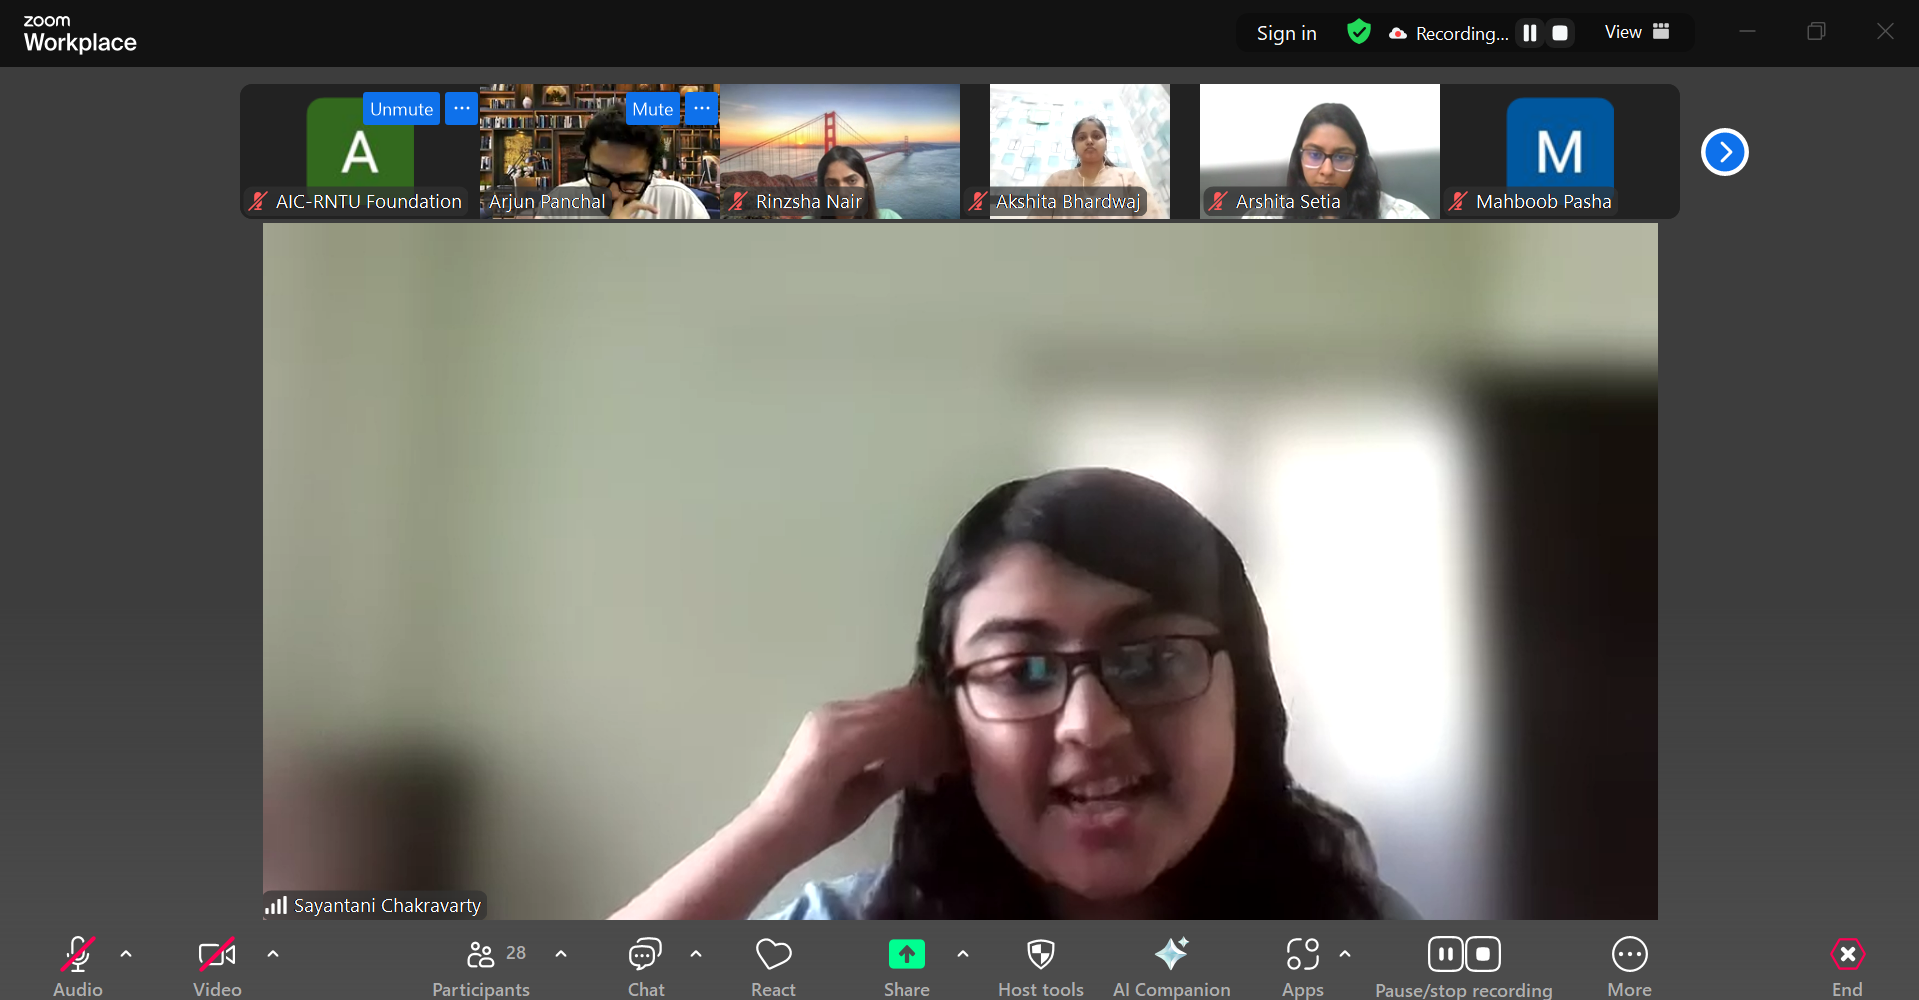Open the React emoji menu
The height and width of the screenshot is (1000, 1919).
pos(773,956)
